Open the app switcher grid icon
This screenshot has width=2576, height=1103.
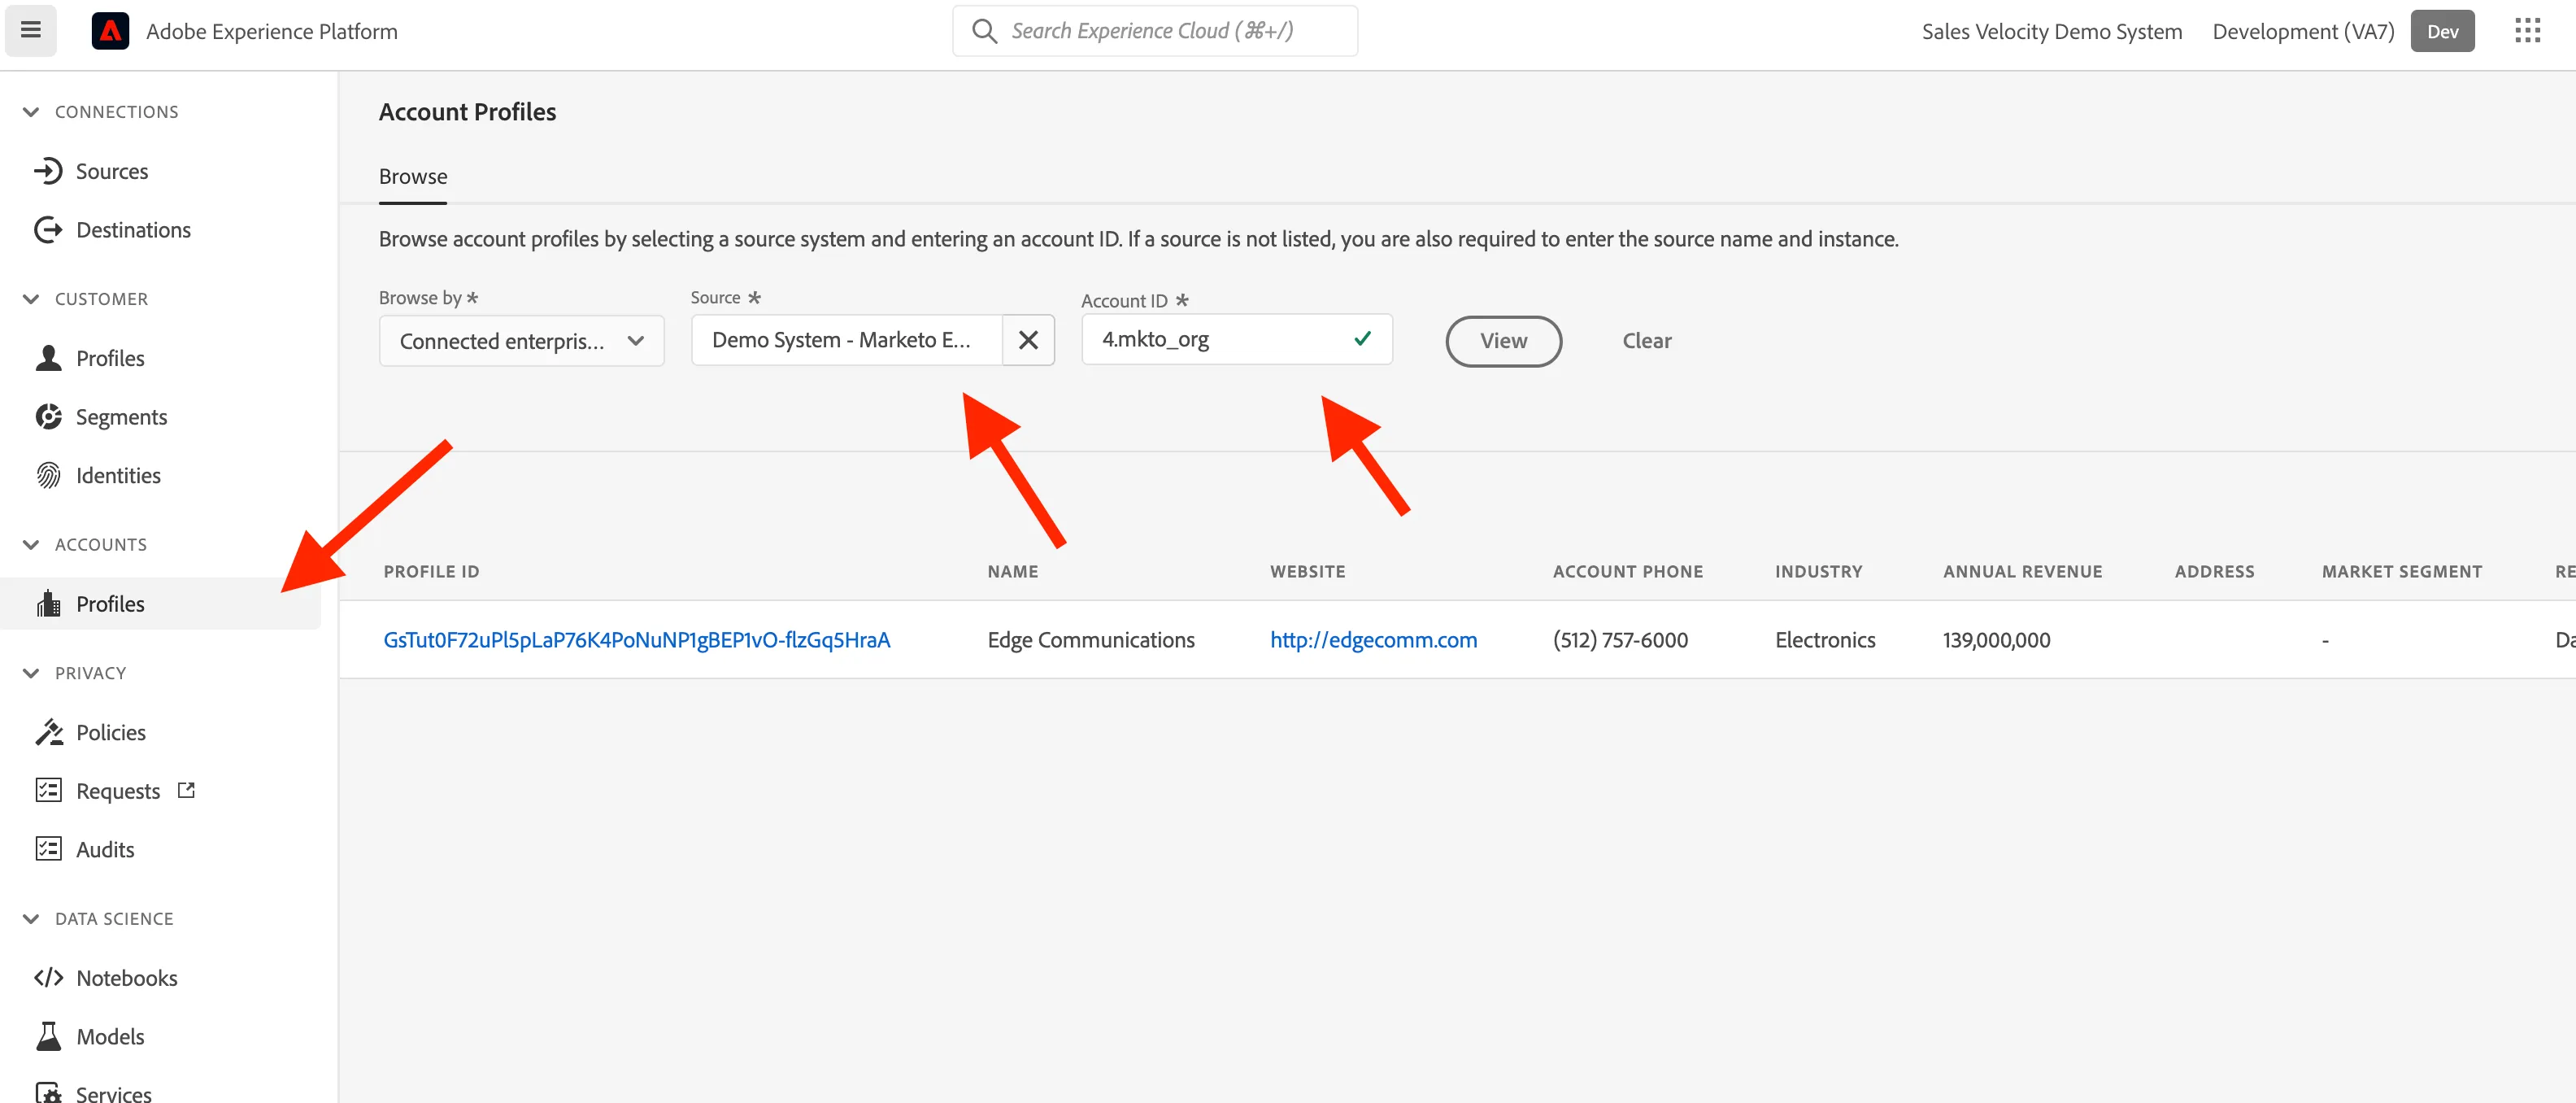[2527, 31]
